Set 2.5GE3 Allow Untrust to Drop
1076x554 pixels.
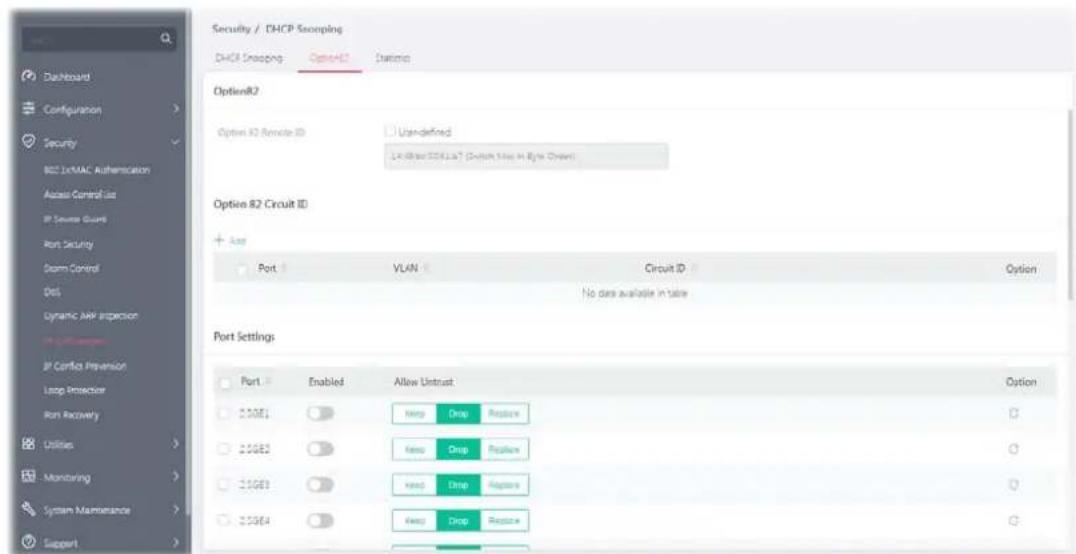(x=458, y=484)
